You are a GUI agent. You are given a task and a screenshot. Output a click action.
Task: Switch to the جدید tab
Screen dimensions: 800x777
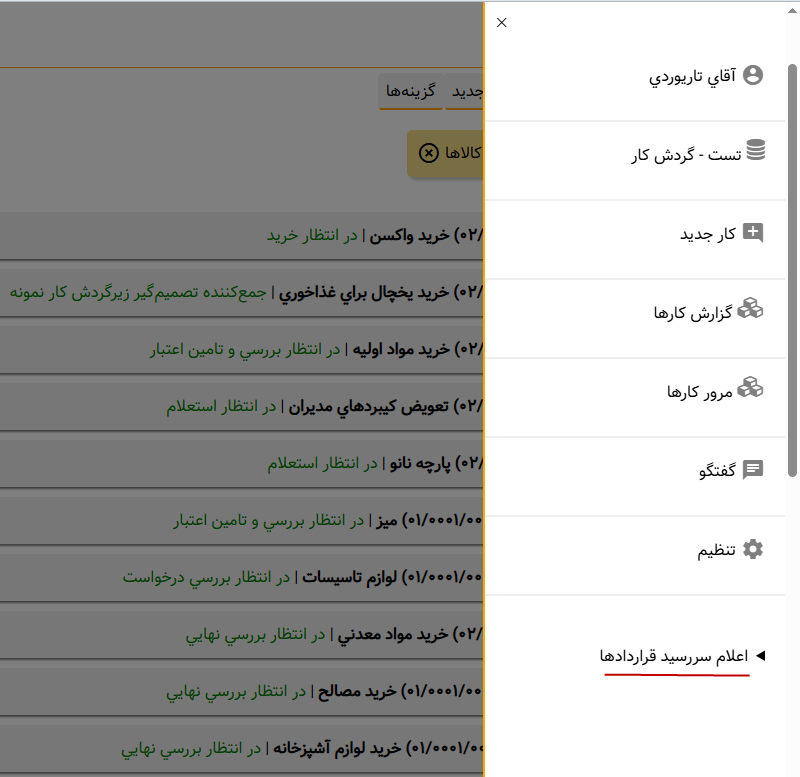[467, 91]
